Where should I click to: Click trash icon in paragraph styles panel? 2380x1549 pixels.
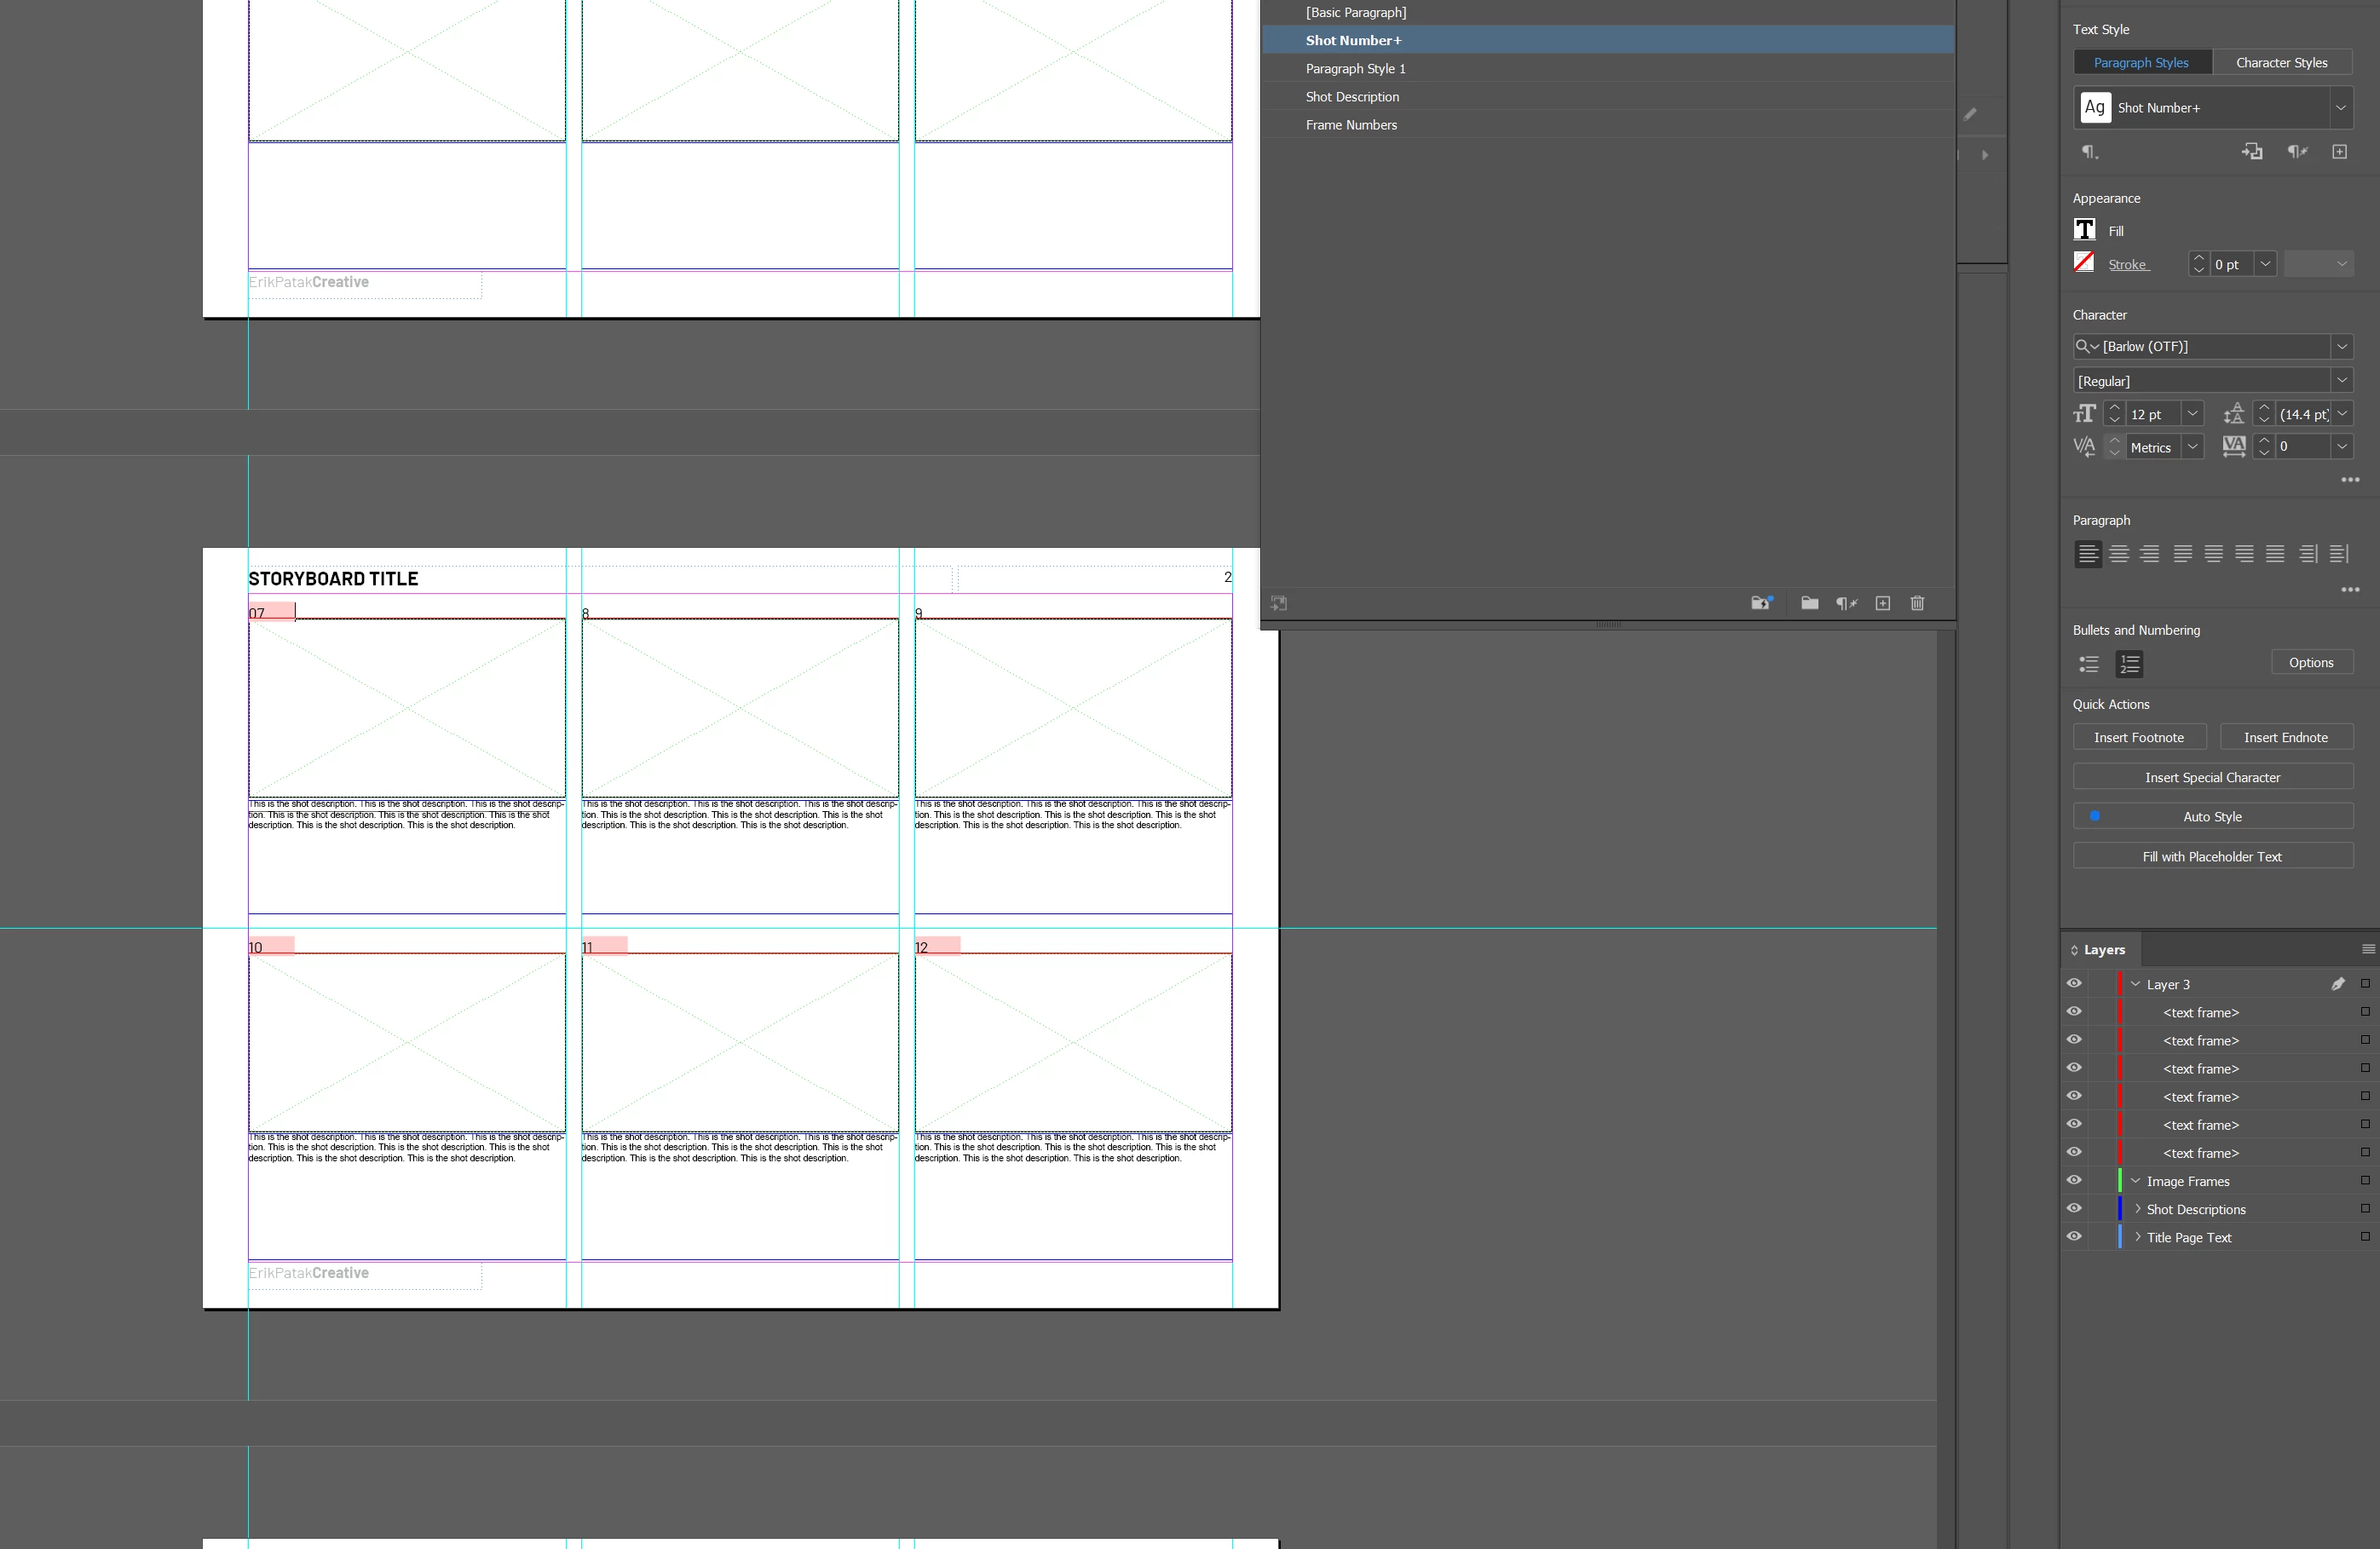1917,603
